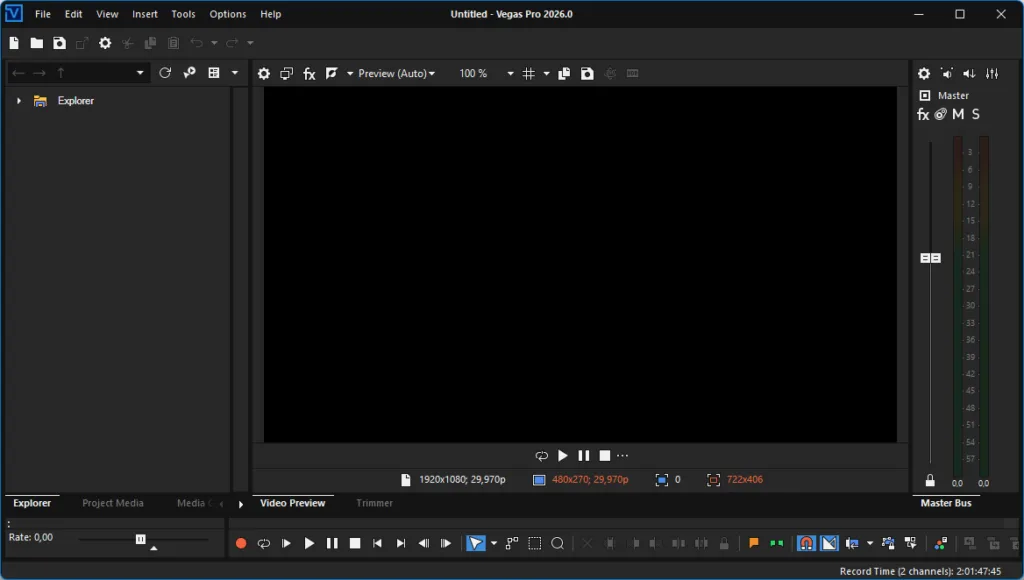Mute the Master bus with M

[958, 115]
